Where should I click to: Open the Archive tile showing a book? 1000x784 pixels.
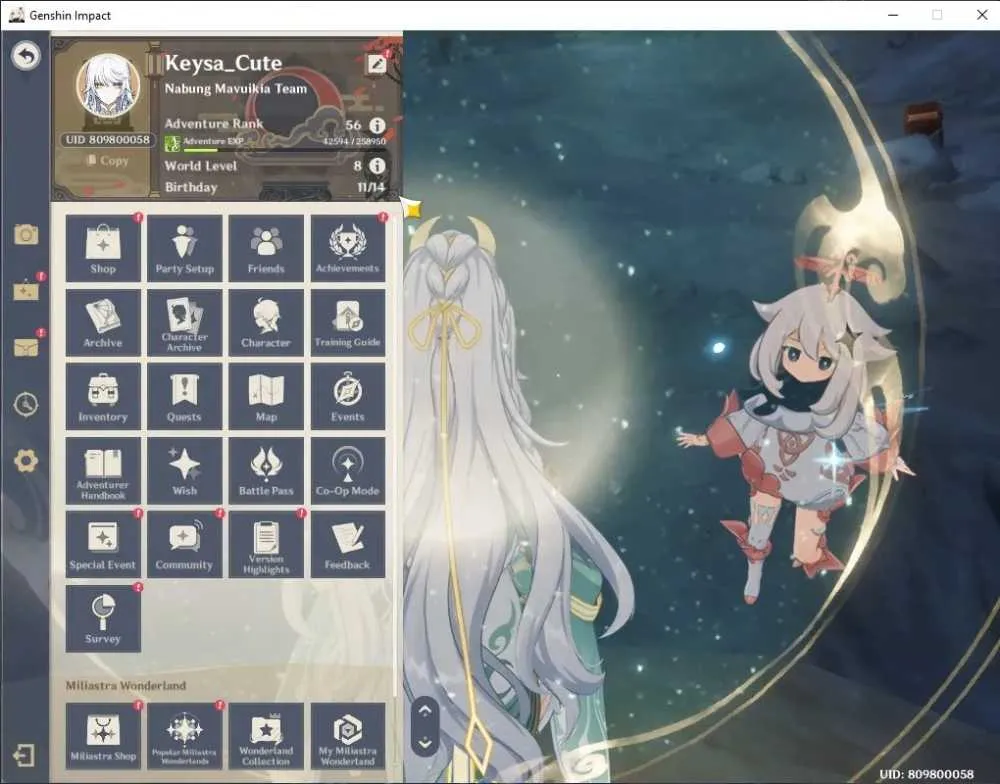103,322
